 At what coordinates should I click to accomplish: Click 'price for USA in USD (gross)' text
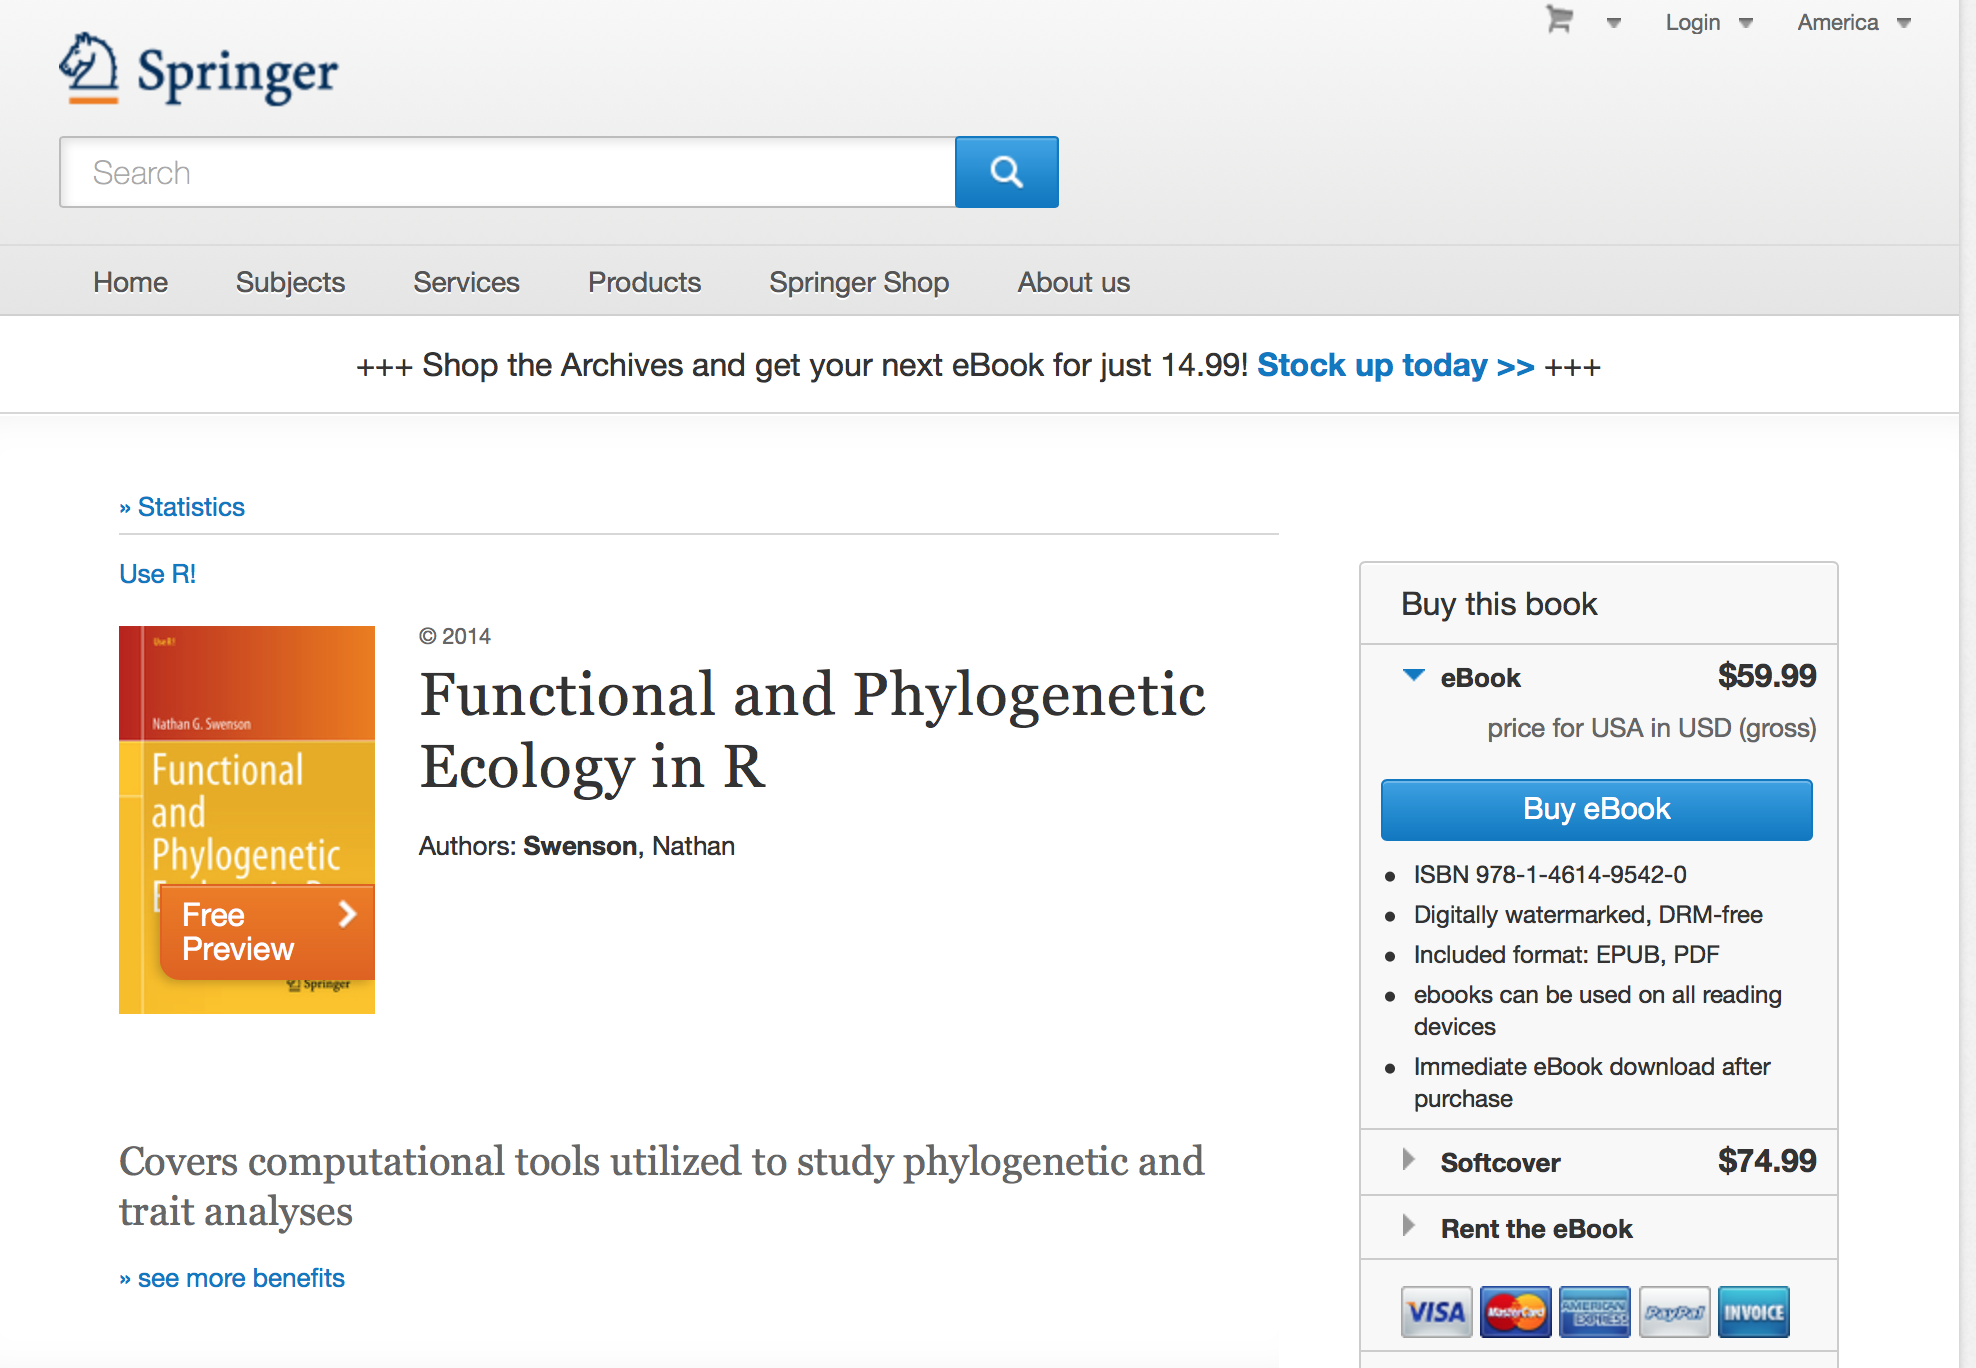tap(1651, 728)
